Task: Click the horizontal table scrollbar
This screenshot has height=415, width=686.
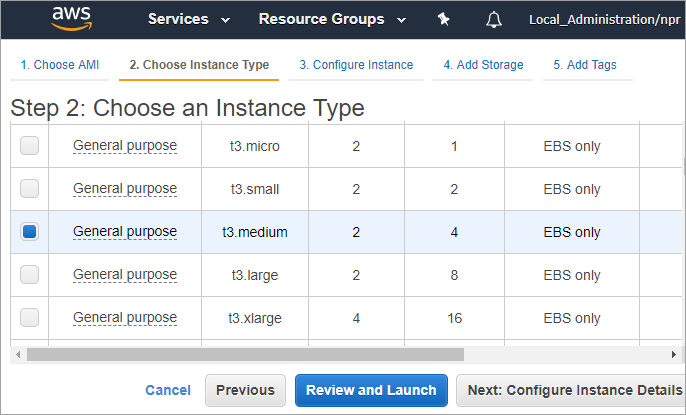Action: (x=245, y=354)
